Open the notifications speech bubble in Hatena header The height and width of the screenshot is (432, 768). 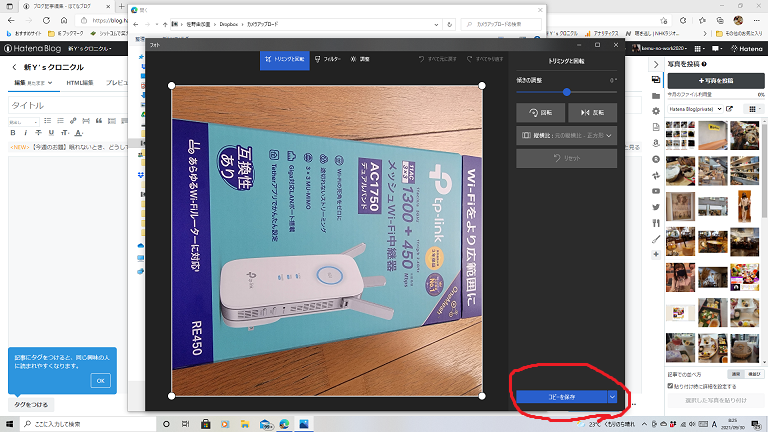[x=717, y=48]
